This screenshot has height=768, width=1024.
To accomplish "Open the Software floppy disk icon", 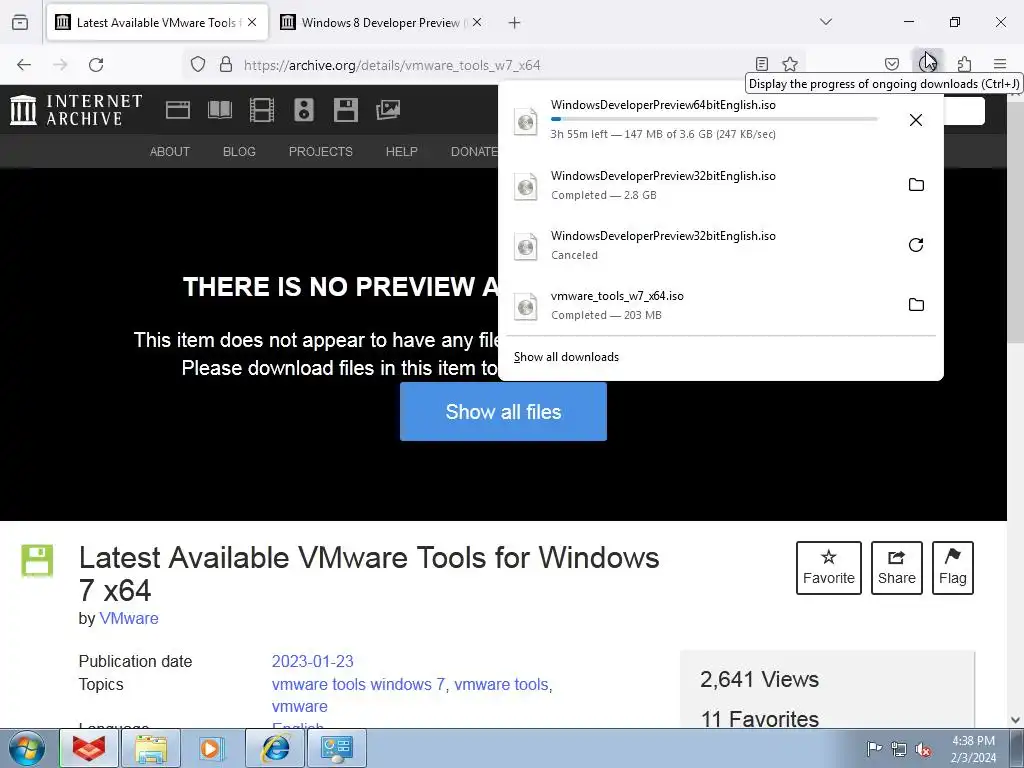I will click(x=345, y=110).
